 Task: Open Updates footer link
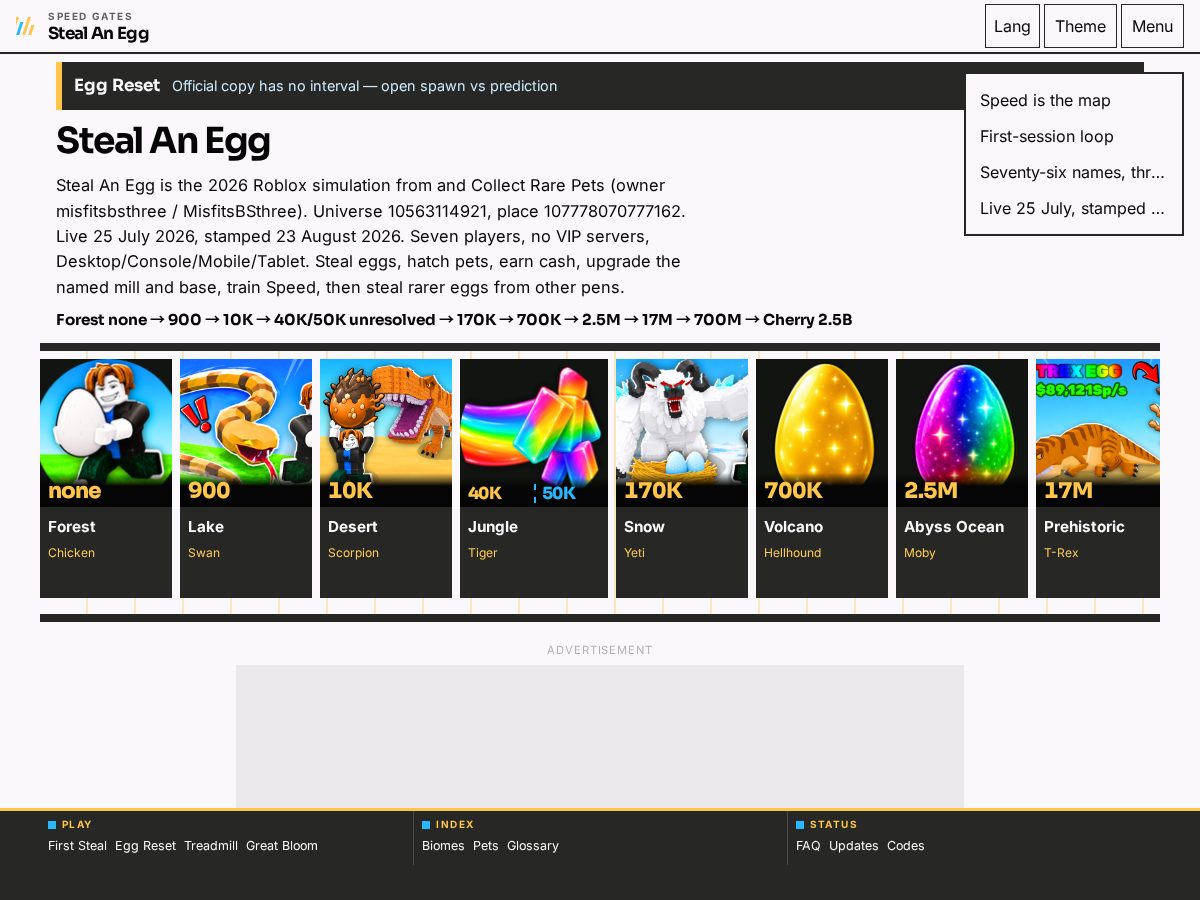854,846
